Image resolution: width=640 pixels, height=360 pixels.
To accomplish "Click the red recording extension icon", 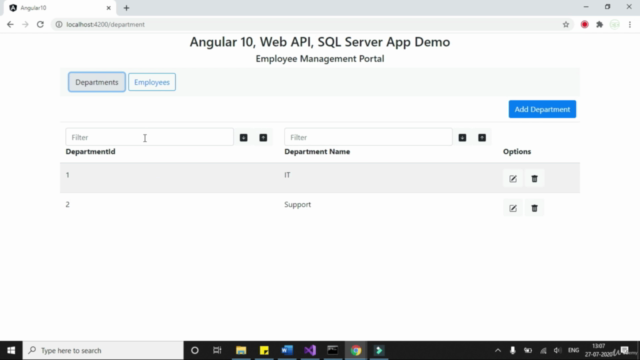I will coord(584,24).
